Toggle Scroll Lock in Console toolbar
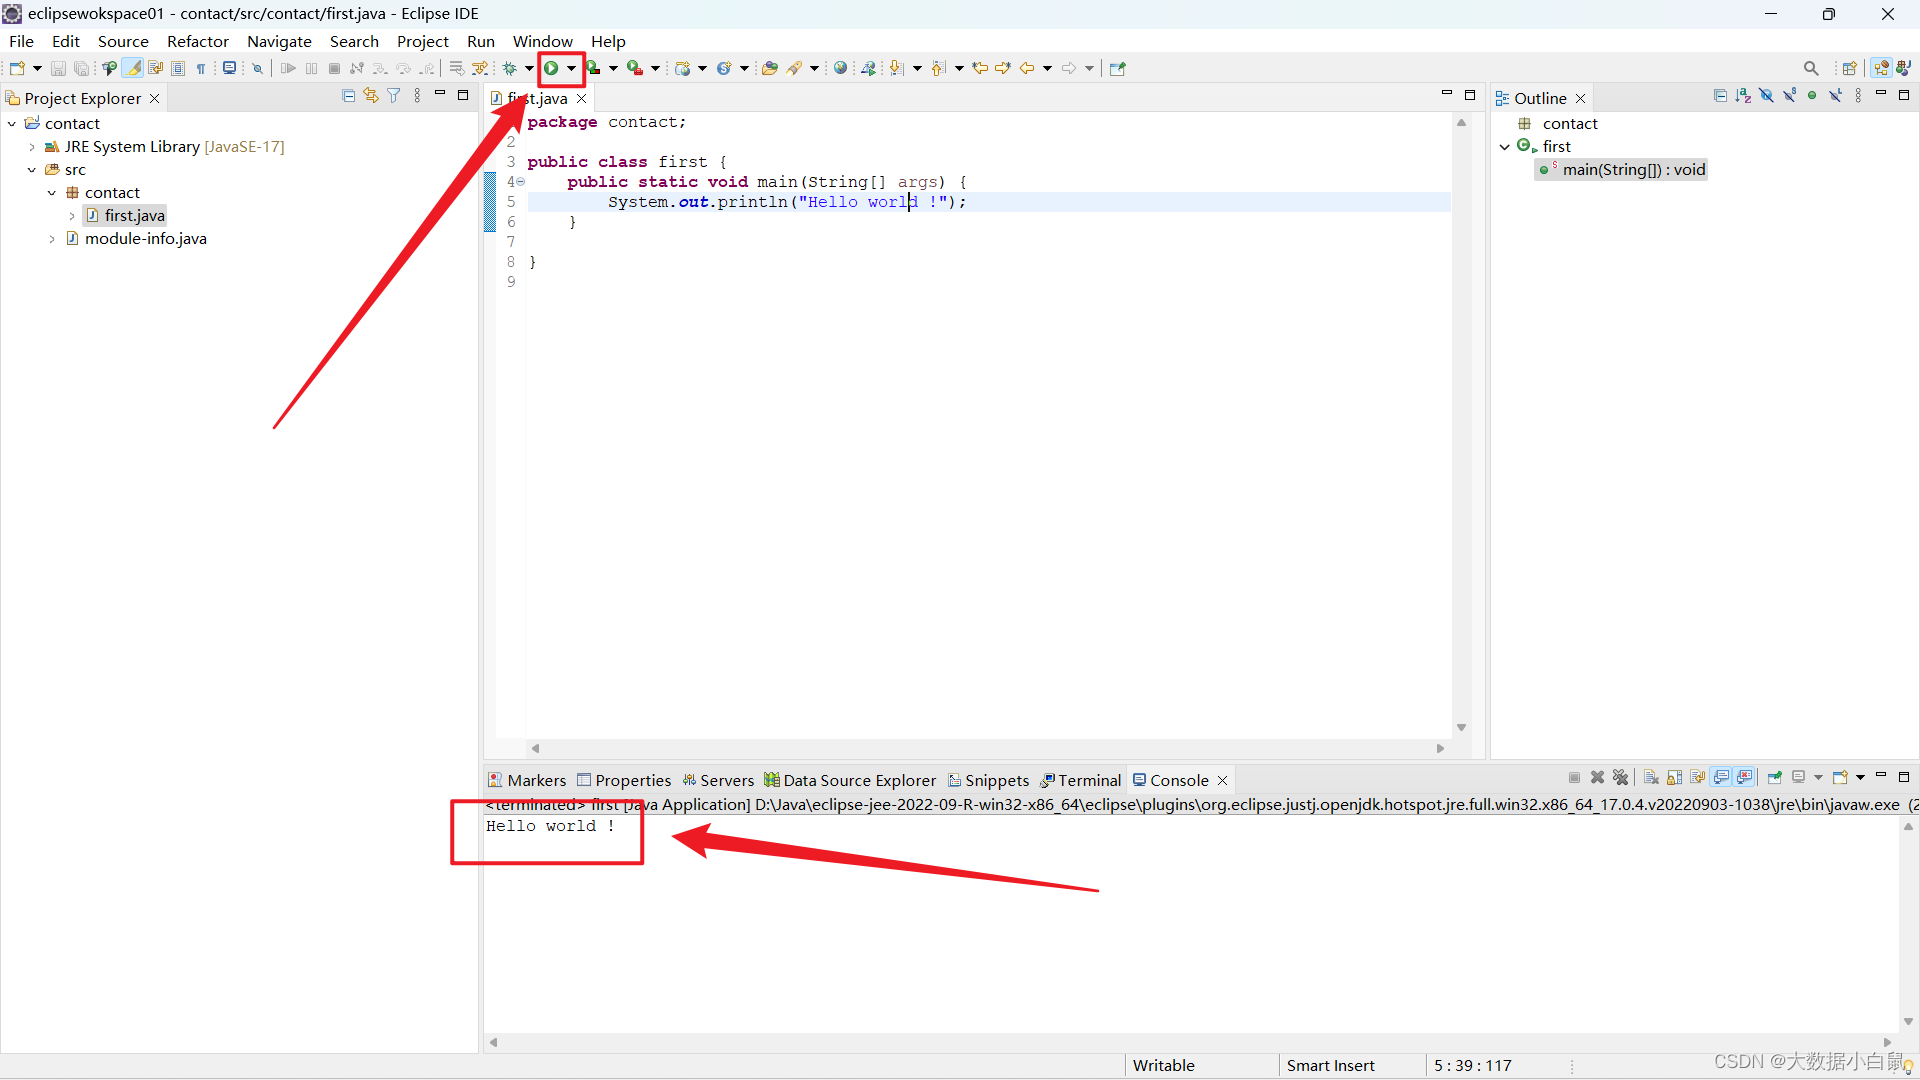The image size is (1920, 1080). [1675, 778]
